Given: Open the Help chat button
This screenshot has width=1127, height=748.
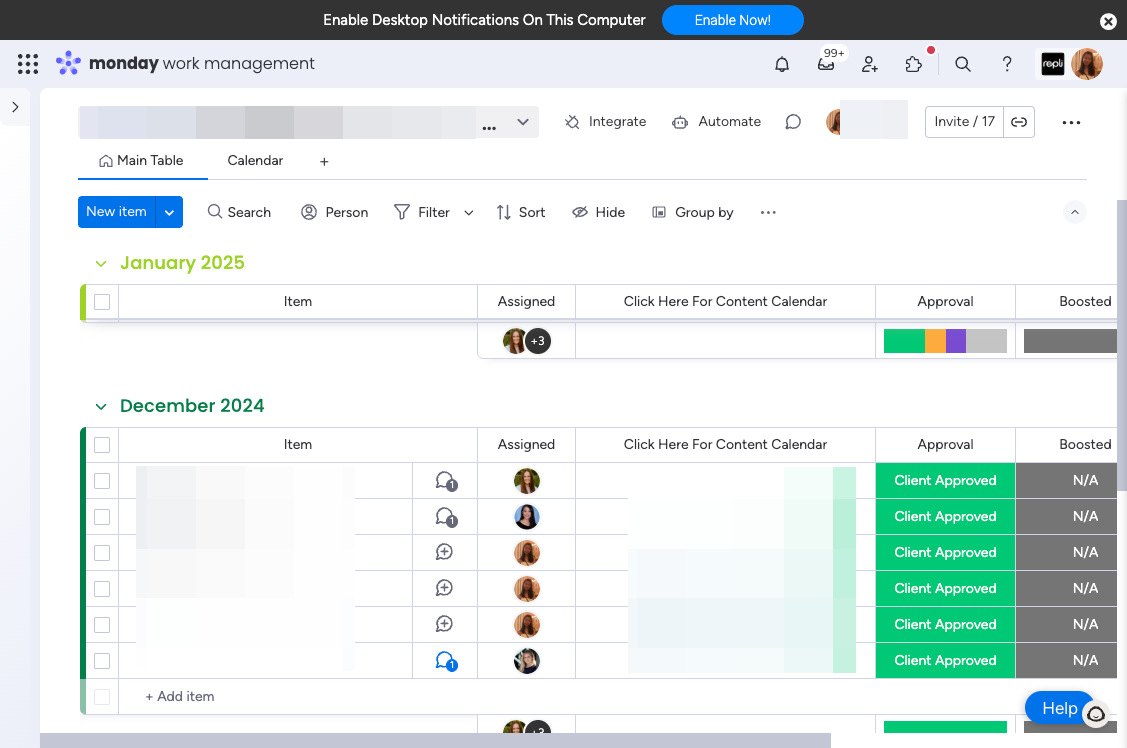Looking at the screenshot, I should (1059, 708).
